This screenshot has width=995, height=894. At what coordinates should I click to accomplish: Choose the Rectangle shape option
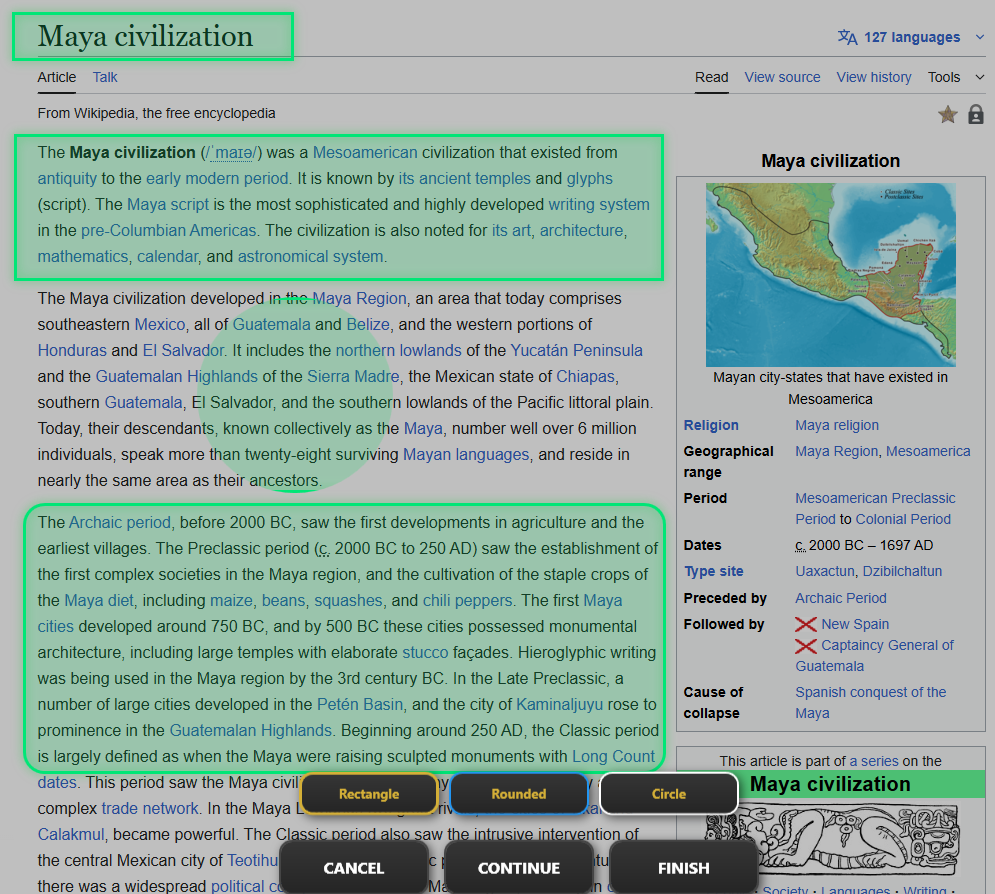point(369,794)
